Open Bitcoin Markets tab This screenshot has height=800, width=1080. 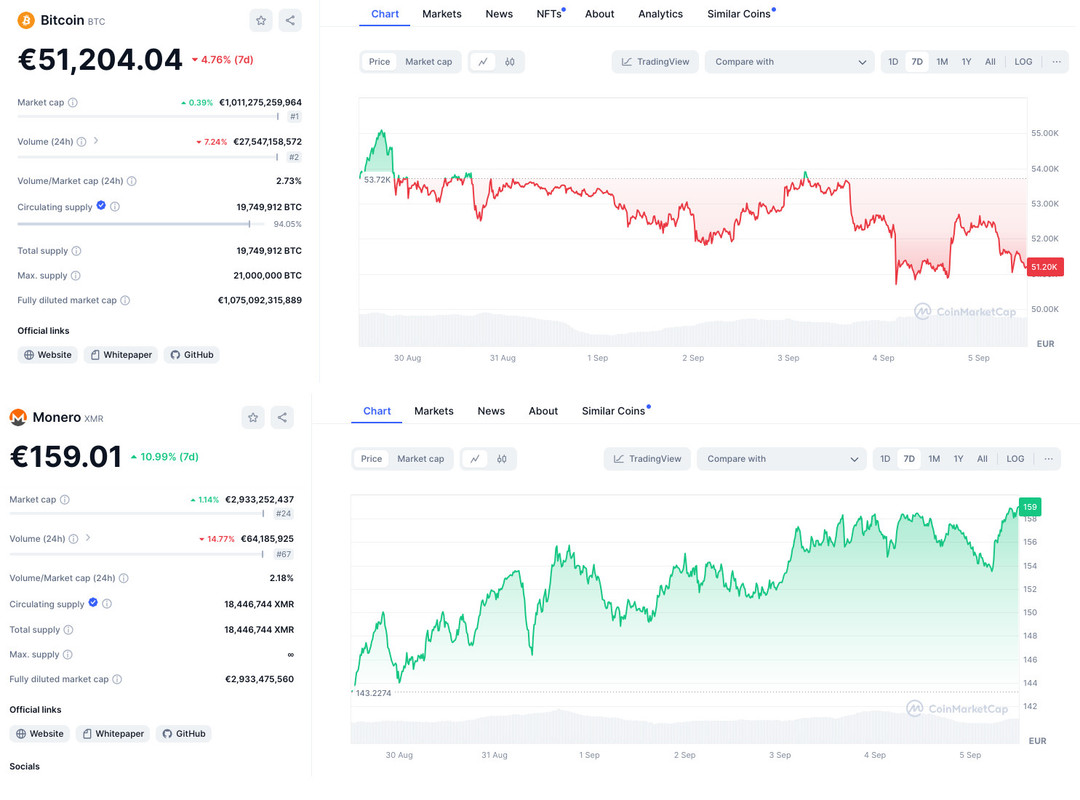442,14
